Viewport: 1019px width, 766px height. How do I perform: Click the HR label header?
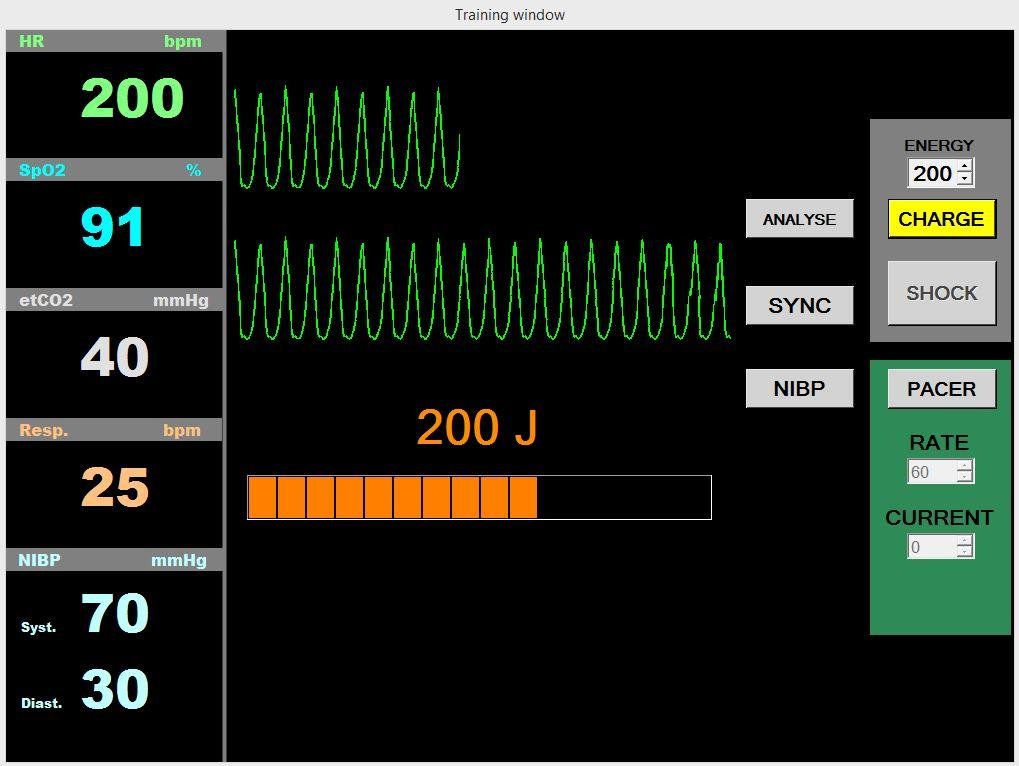coord(31,41)
